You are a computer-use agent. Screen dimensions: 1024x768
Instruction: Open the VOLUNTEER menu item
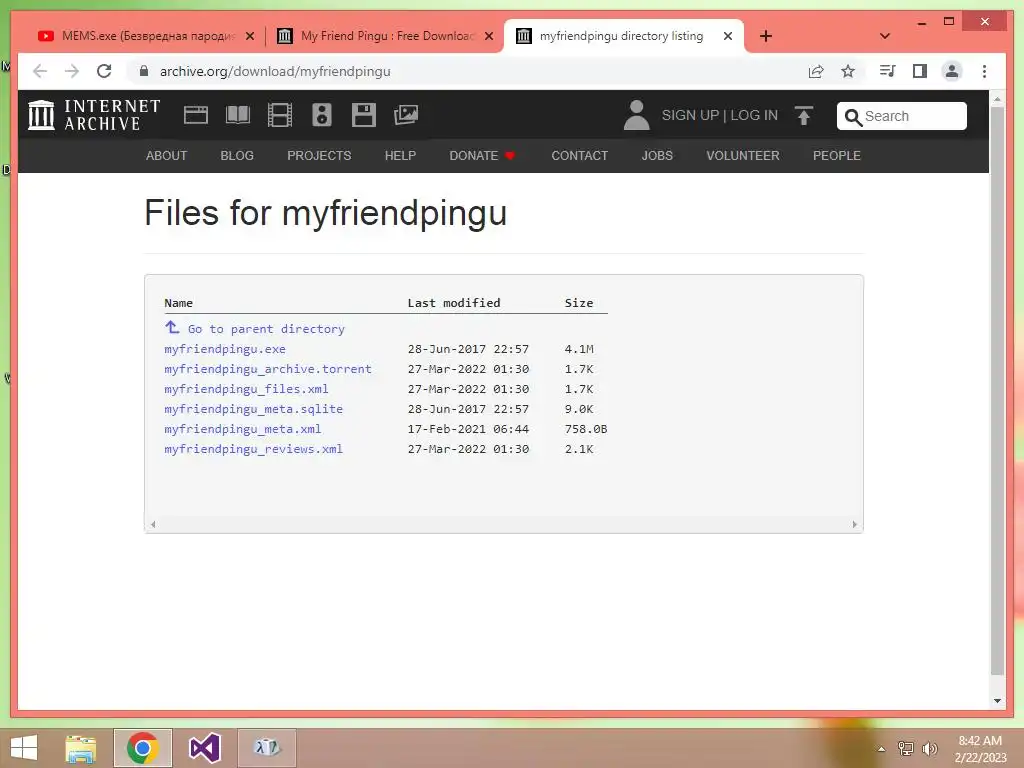(743, 155)
